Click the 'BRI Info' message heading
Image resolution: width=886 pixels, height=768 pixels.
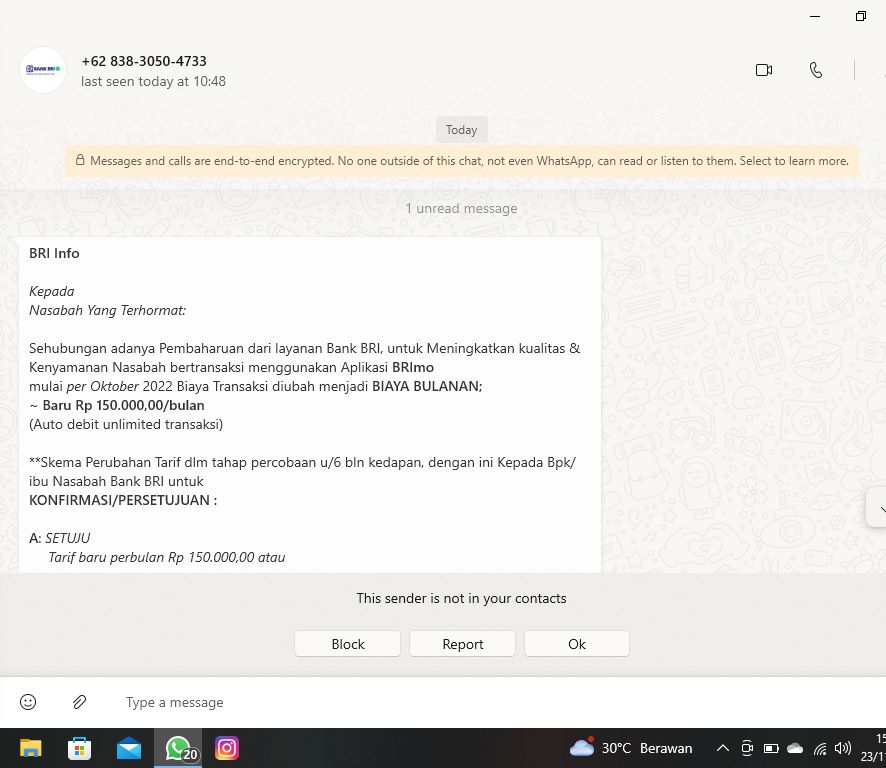[x=54, y=253]
